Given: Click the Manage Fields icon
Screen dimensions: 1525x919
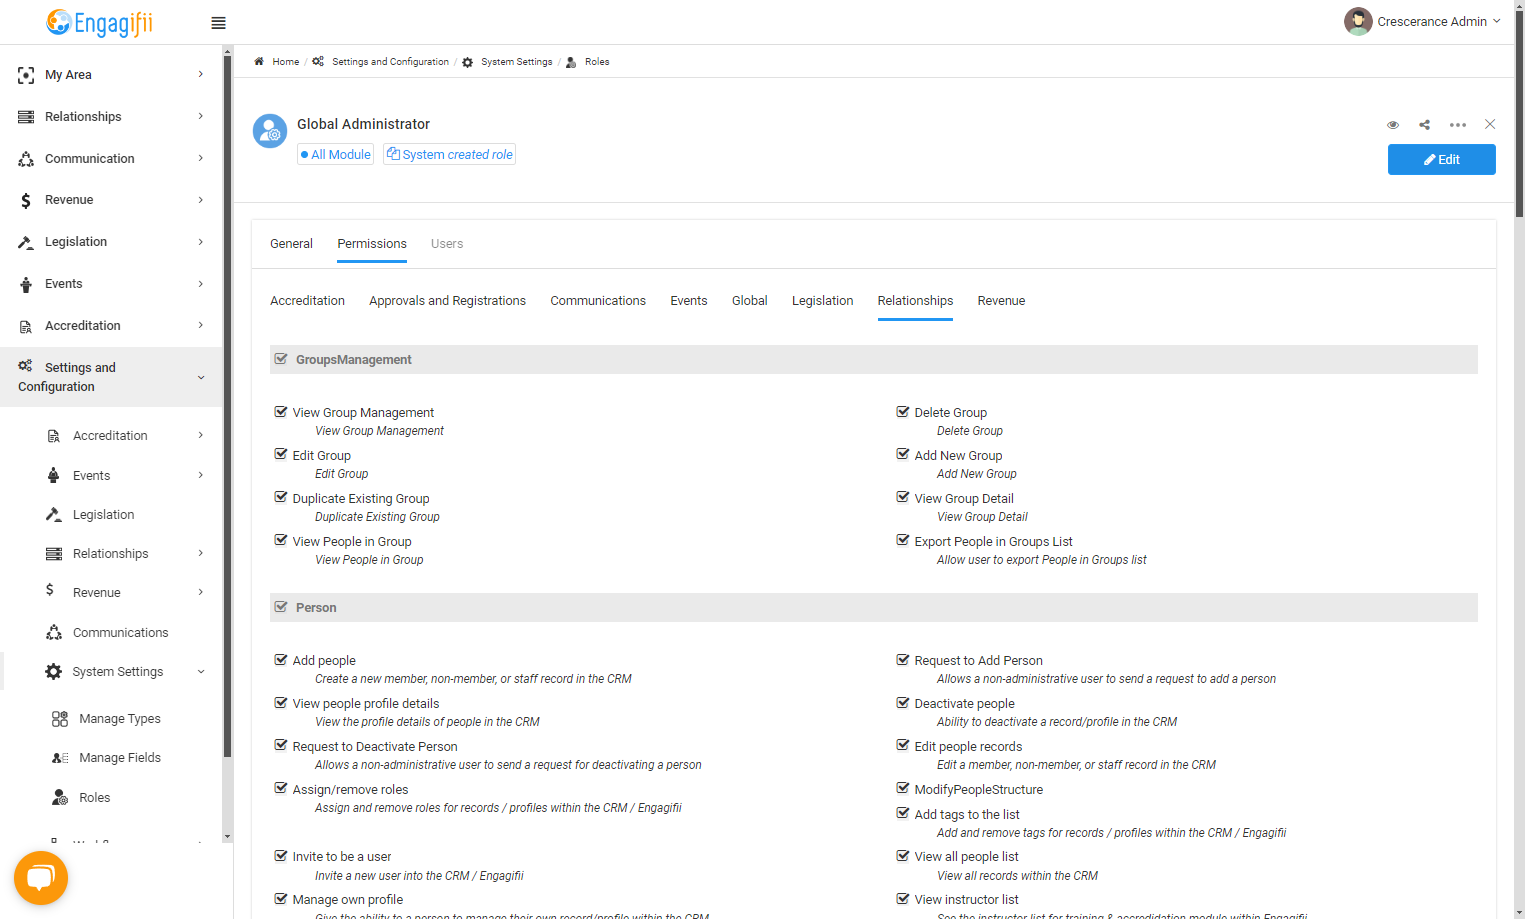Looking at the screenshot, I should tap(60, 758).
